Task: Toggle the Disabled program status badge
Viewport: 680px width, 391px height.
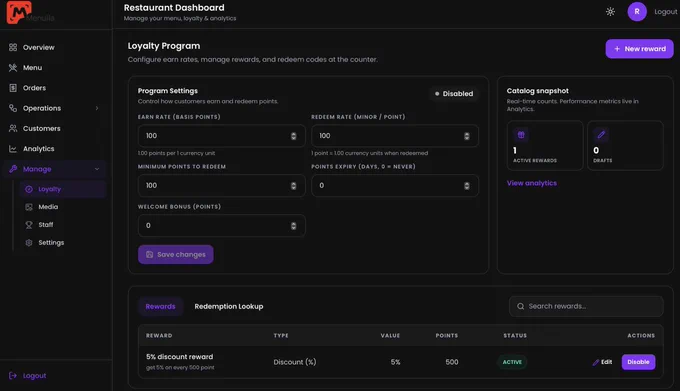Action: (x=454, y=94)
